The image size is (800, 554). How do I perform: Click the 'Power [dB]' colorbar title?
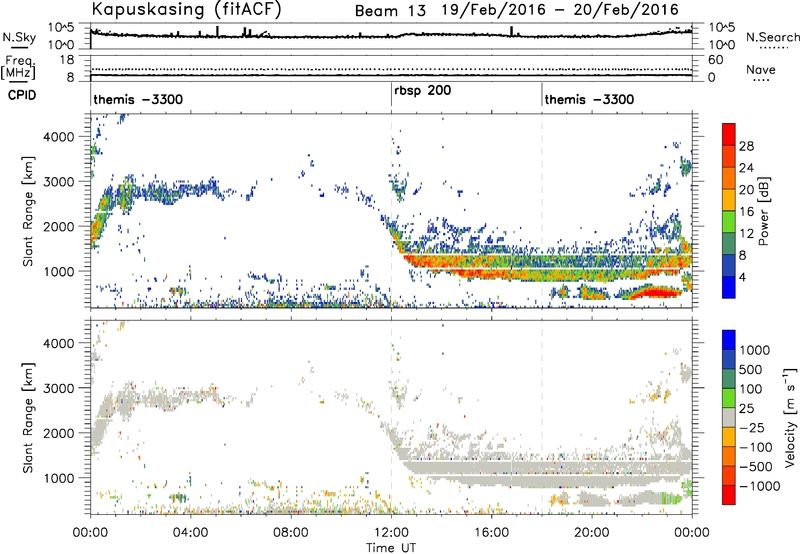click(x=763, y=211)
